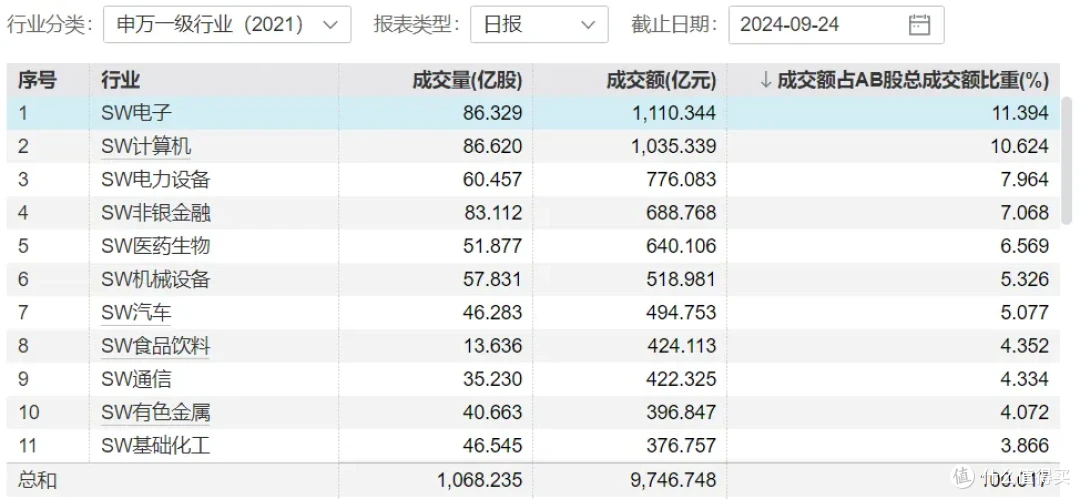
Task: Click the 截止日期 field showing 2024-09-24
Action: click(x=835, y=25)
